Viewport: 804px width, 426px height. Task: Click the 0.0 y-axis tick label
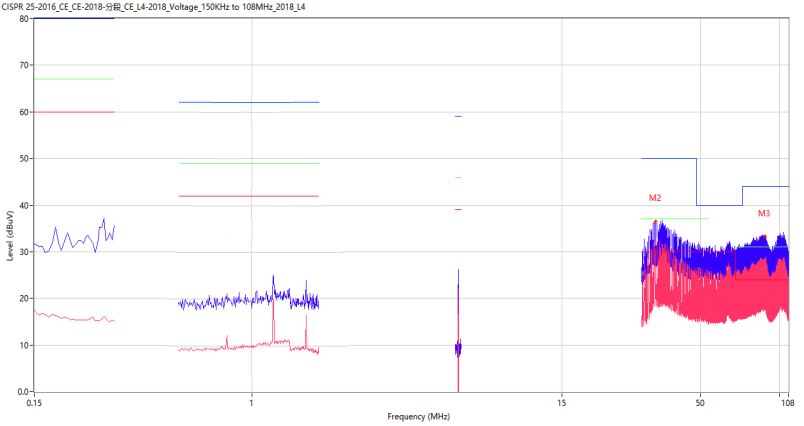click(x=23, y=392)
